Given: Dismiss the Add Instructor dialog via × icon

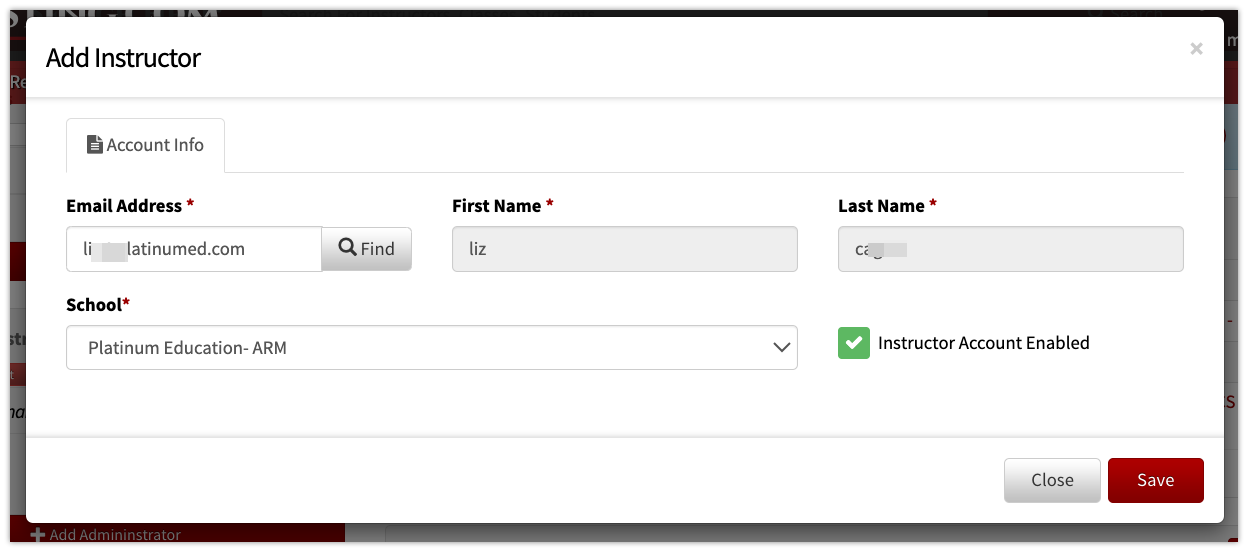Looking at the screenshot, I should pos(1196,48).
